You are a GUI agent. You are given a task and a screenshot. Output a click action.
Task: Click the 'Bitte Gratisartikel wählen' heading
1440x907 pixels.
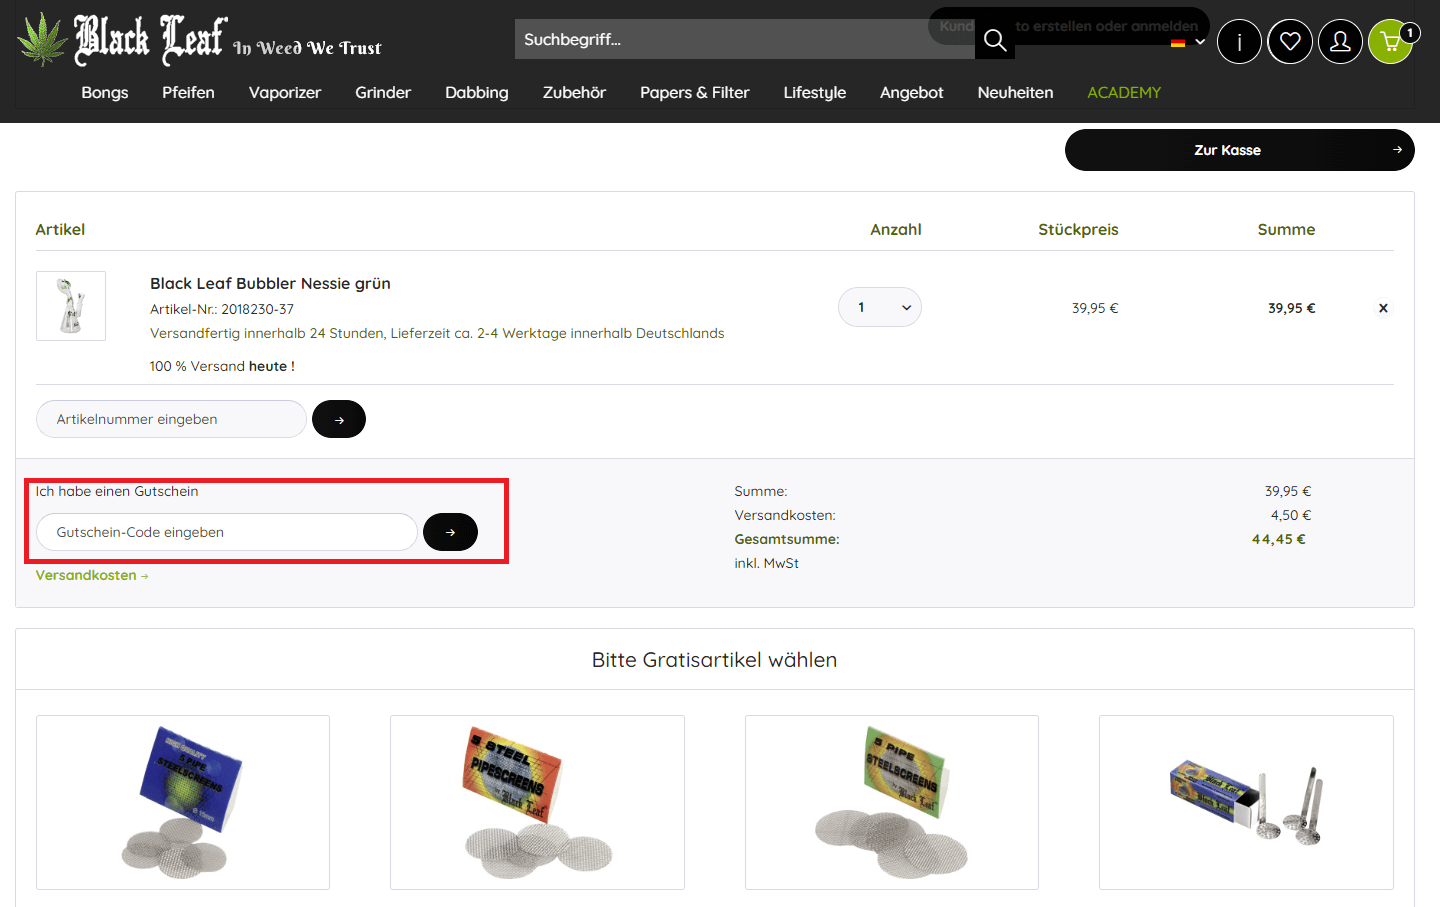714,660
